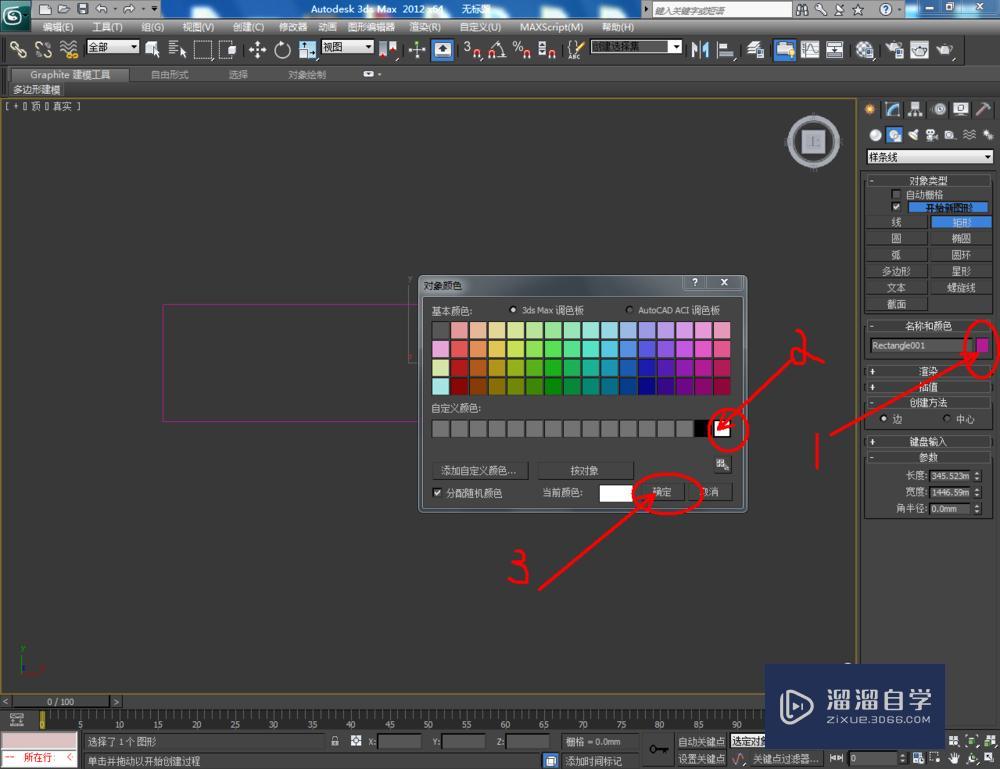This screenshot has height=769, width=1000.
Task: Enable the 自动栅格 checkbox
Action: click(x=895, y=194)
